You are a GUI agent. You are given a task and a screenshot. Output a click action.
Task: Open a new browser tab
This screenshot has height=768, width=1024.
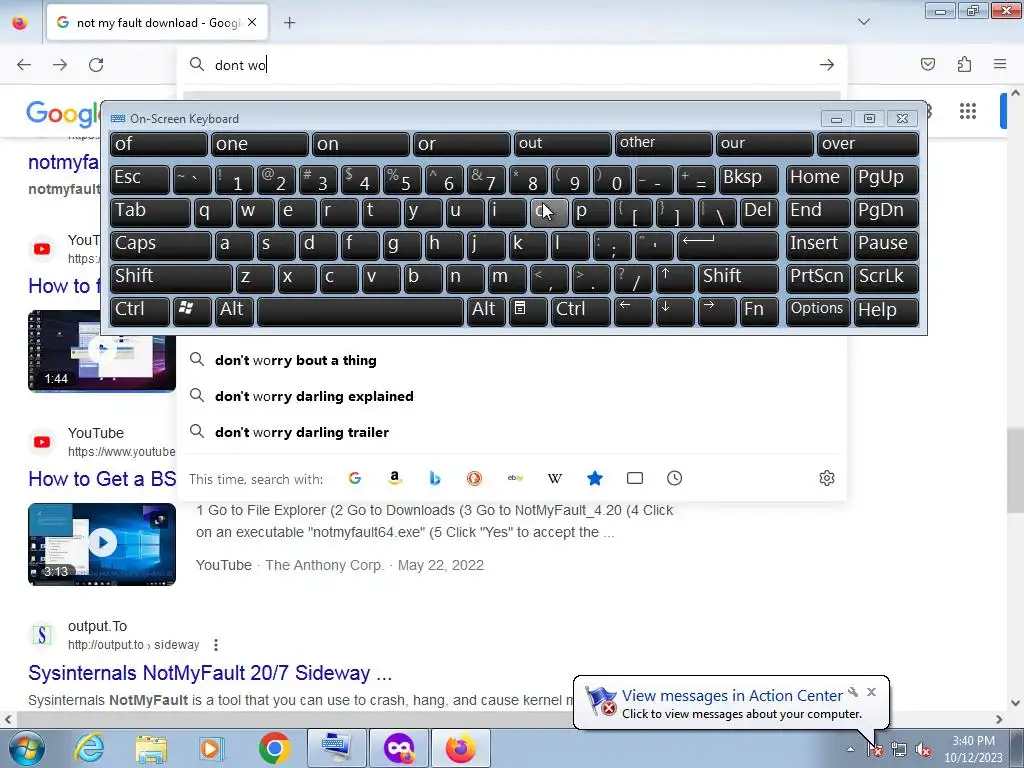(289, 23)
